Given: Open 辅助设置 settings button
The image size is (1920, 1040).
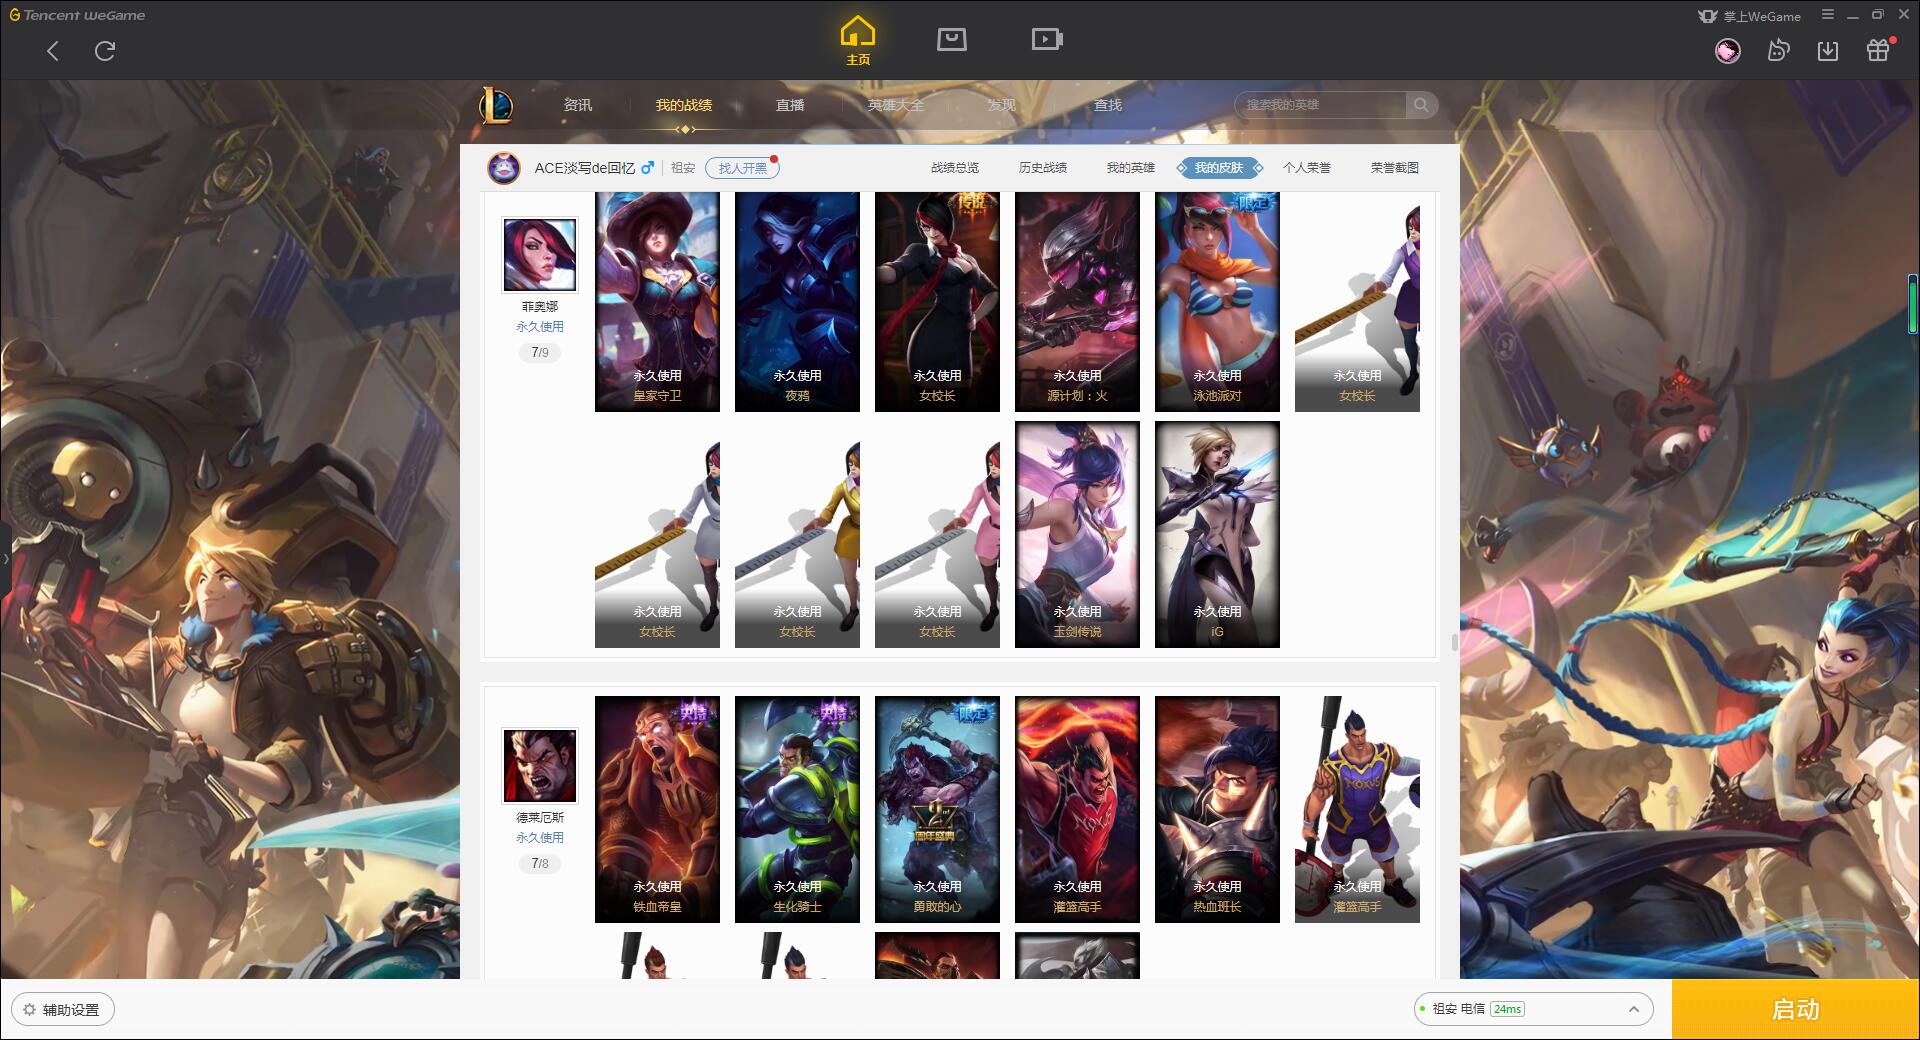Looking at the screenshot, I should pos(63,1010).
